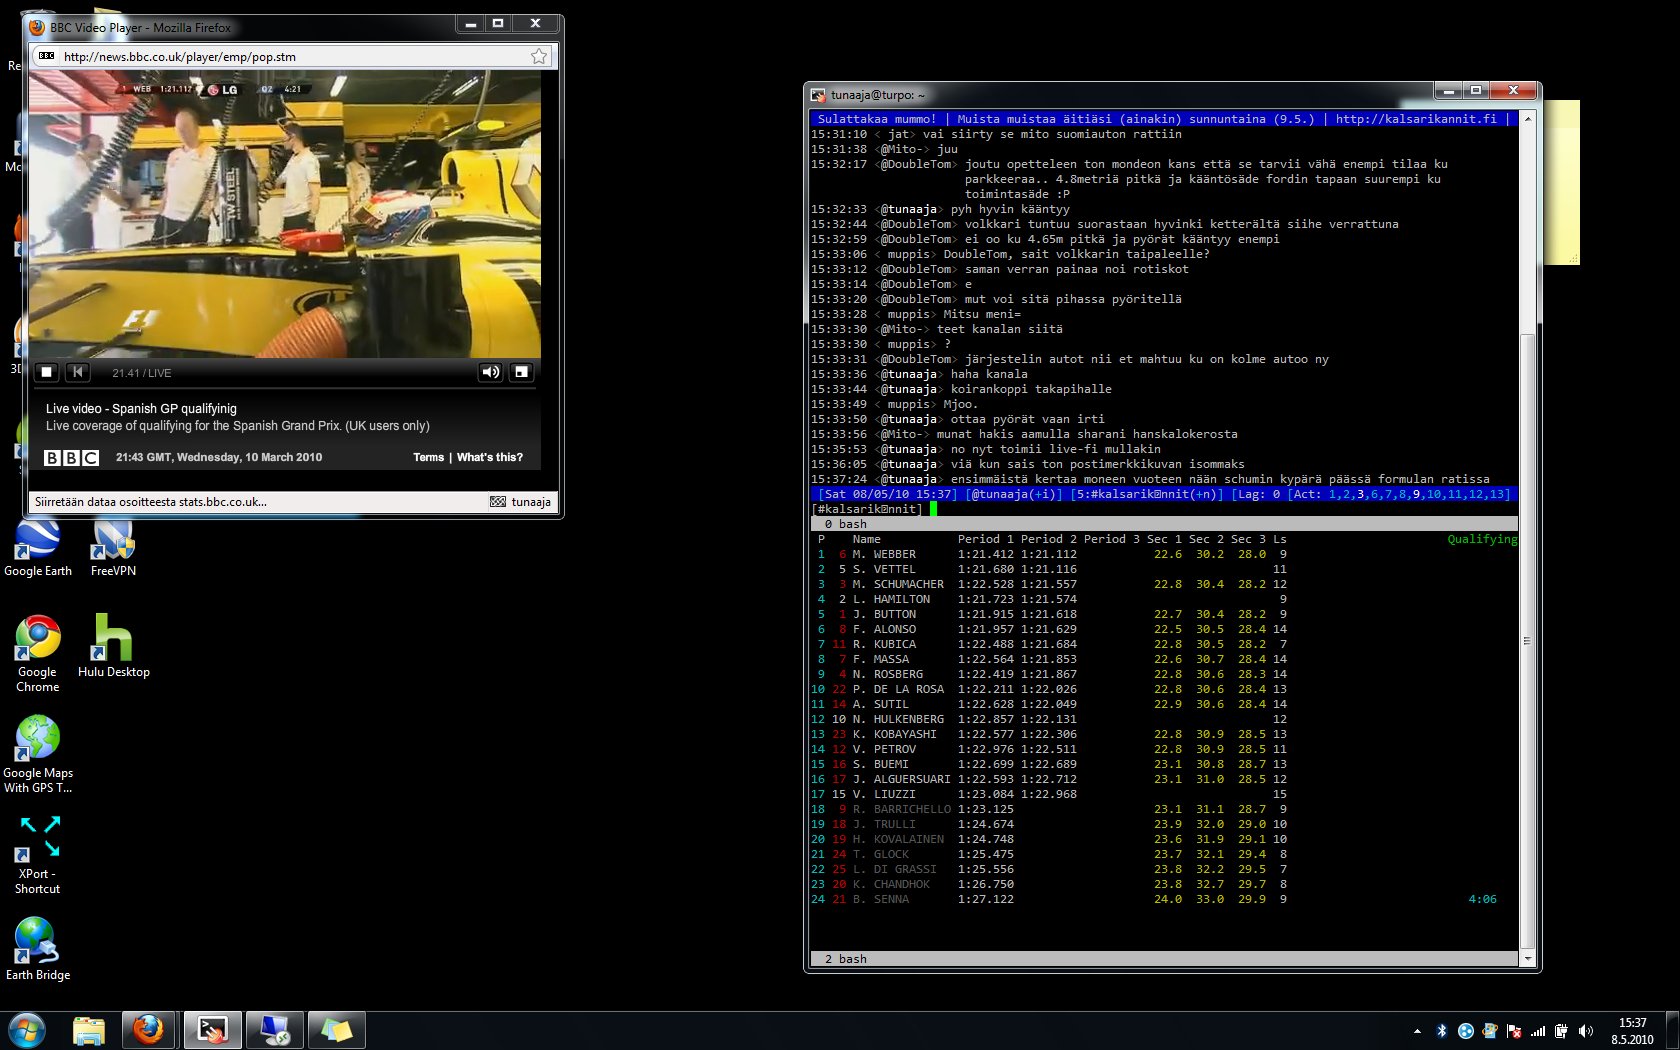
Task: Open the Windows Start menu
Action: click(27, 1030)
